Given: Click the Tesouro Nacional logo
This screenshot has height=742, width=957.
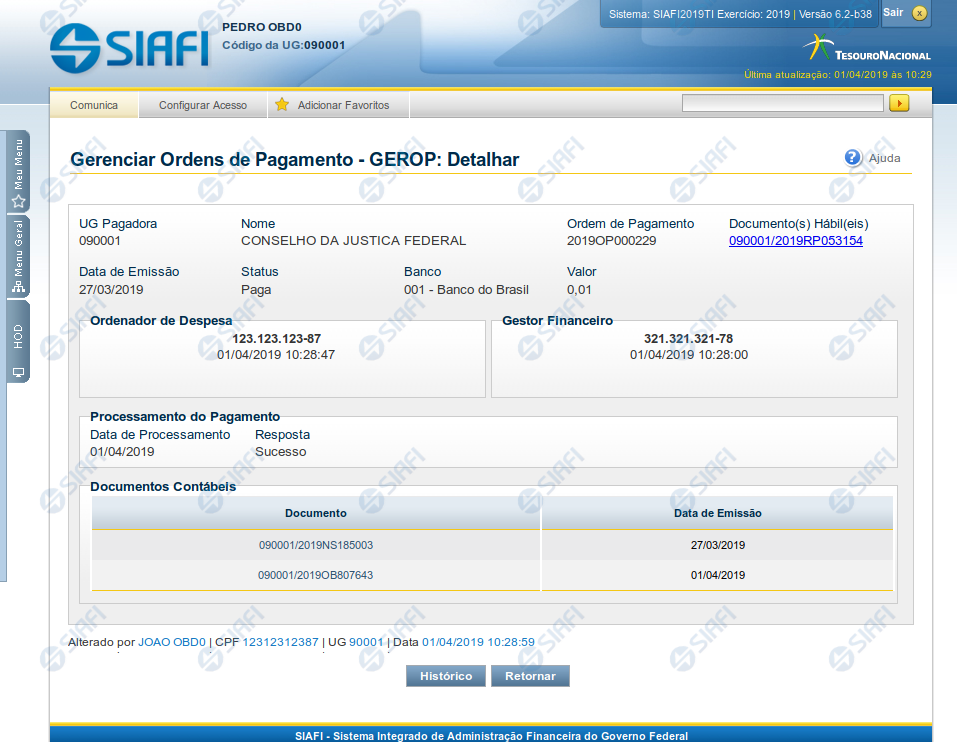Looking at the screenshot, I should click(x=866, y=48).
